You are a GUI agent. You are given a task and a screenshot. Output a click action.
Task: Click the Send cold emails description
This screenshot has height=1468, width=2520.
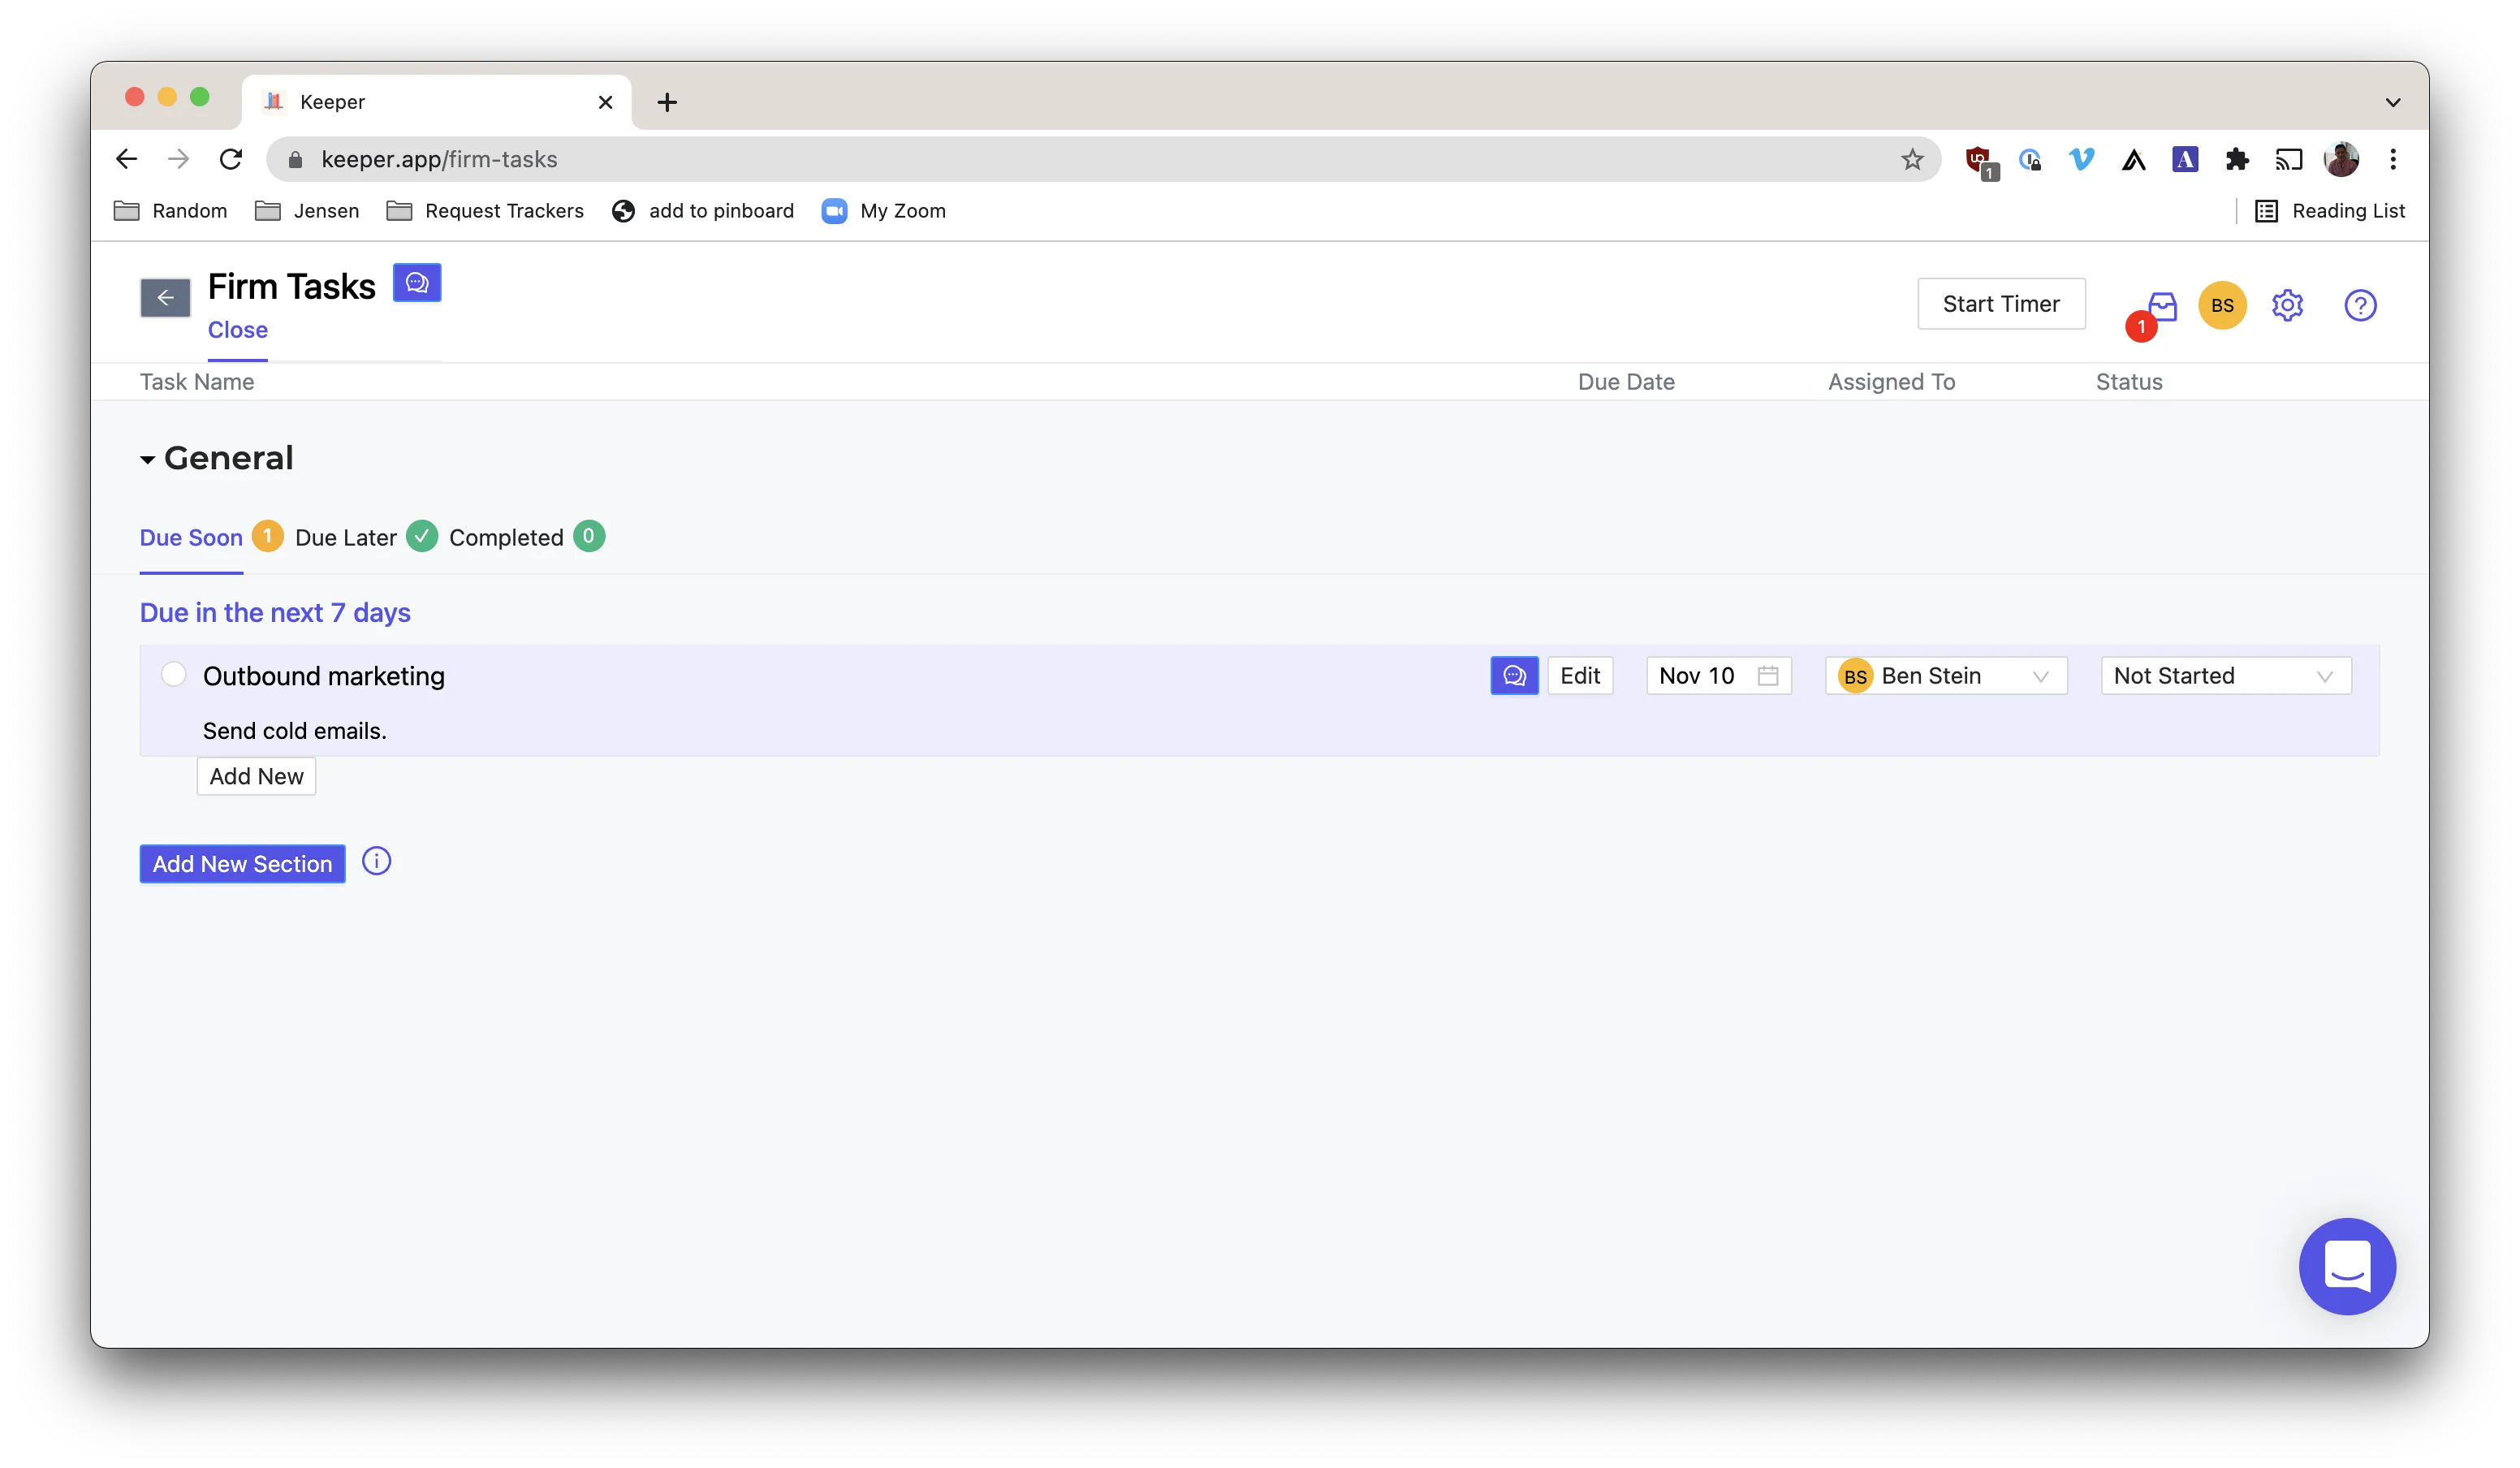tap(295, 731)
